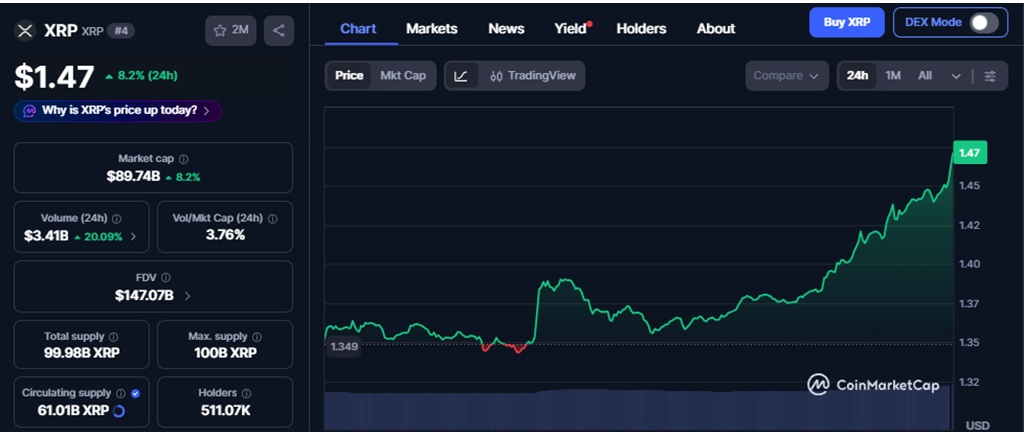Click the 61.01B XRP circulating value
This screenshot has height=432, width=1024.
[73, 411]
